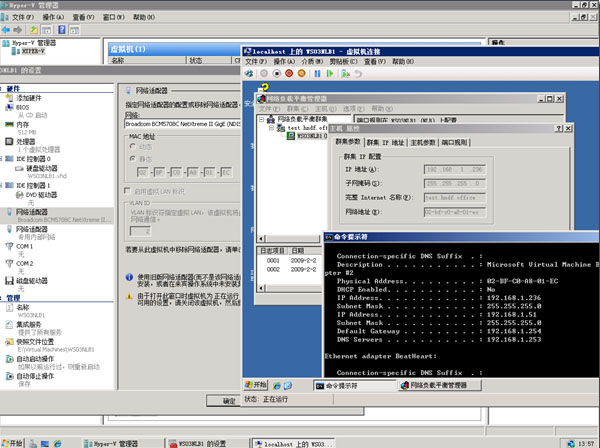This screenshot has height=448, width=600.
Task: Choose dynamic (动态) MAC address radio
Action: (x=133, y=146)
